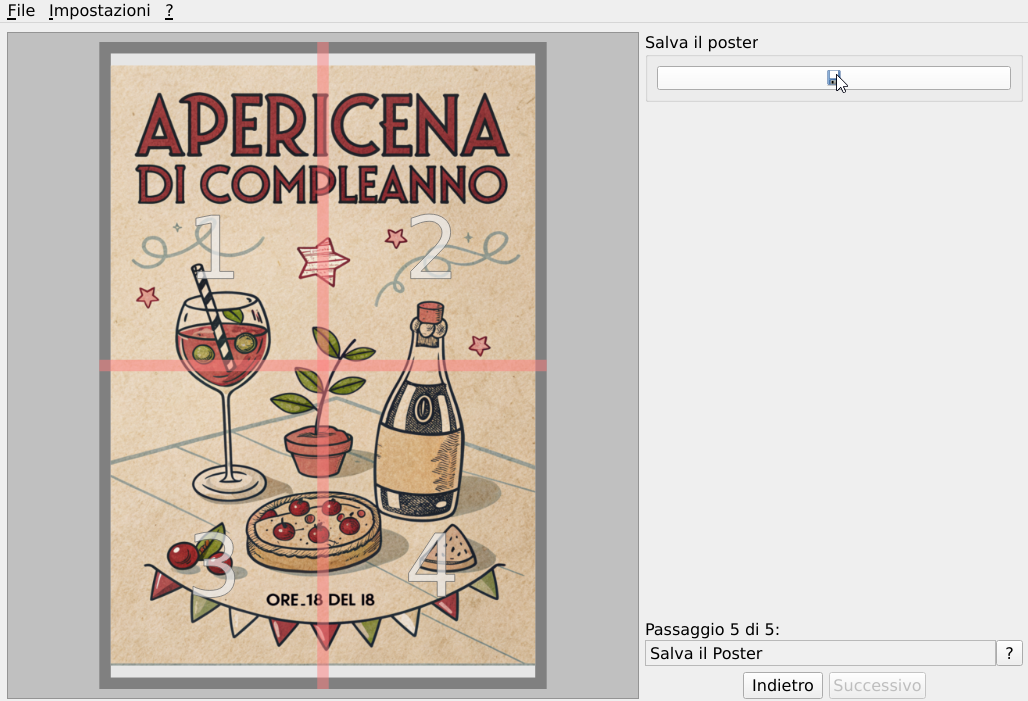Click page number 4 in the preview
Viewport: 1028px width, 701px height.
431,565
